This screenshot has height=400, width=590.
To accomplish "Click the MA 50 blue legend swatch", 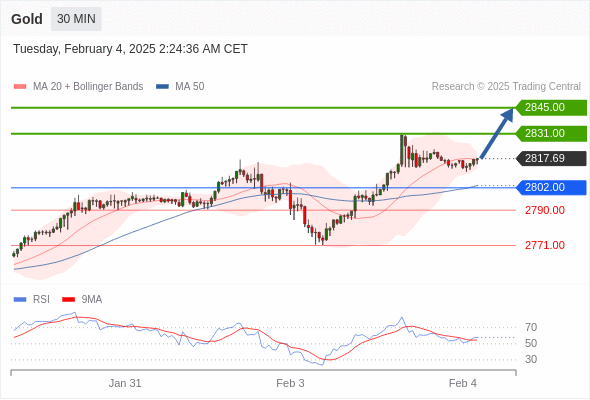I will [x=162, y=87].
